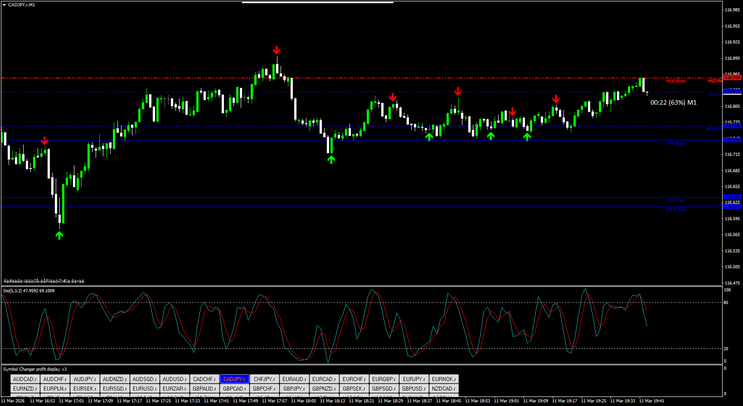This screenshot has height=406, width=743.
Task: Change symbol to EURAUD.r
Action: point(294,379)
